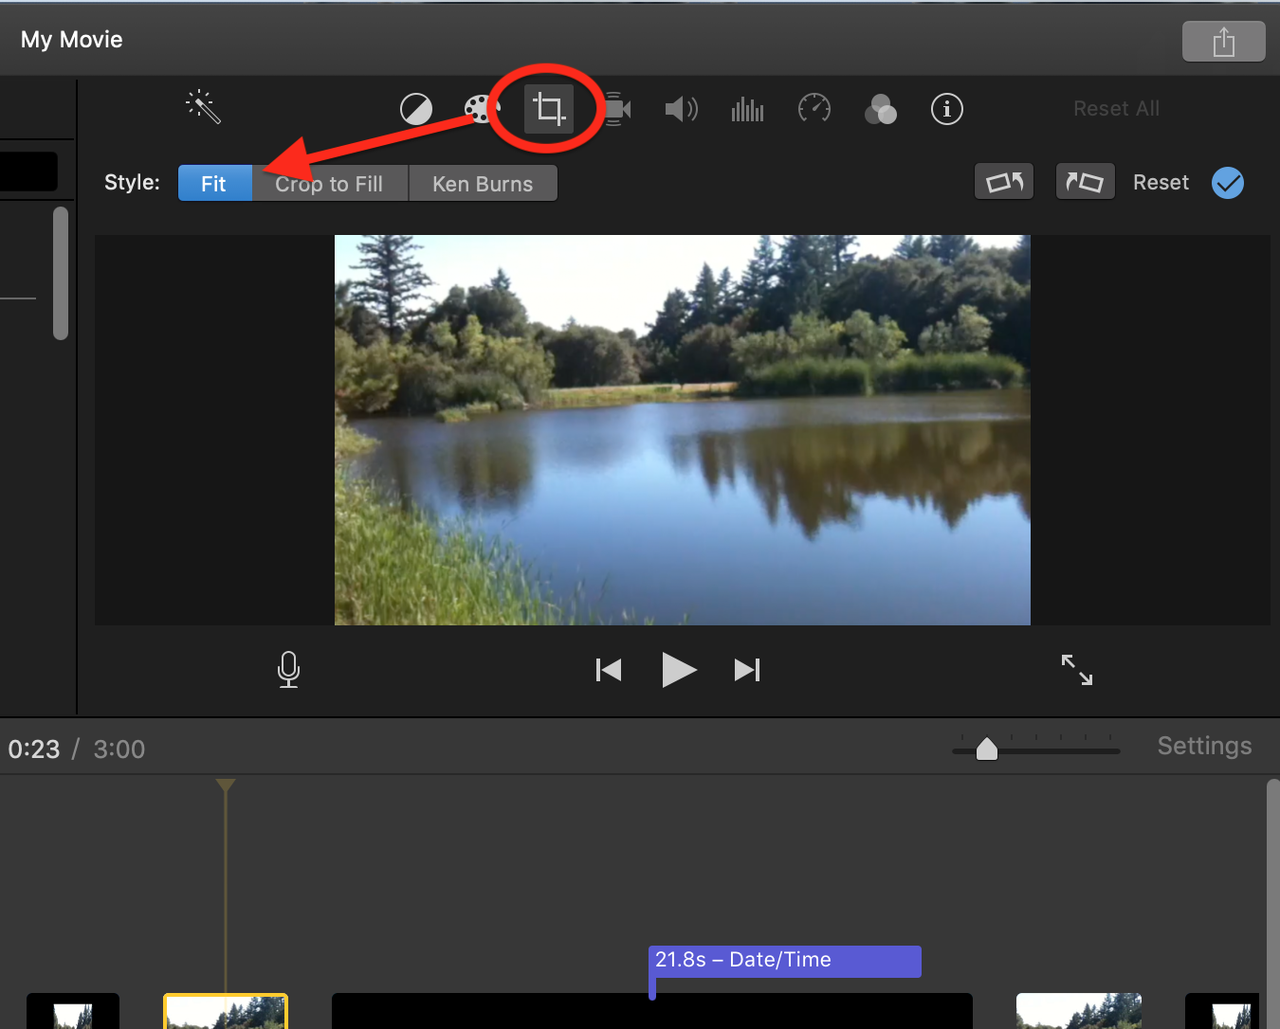Play the movie preview
1280x1029 pixels.
(x=679, y=669)
